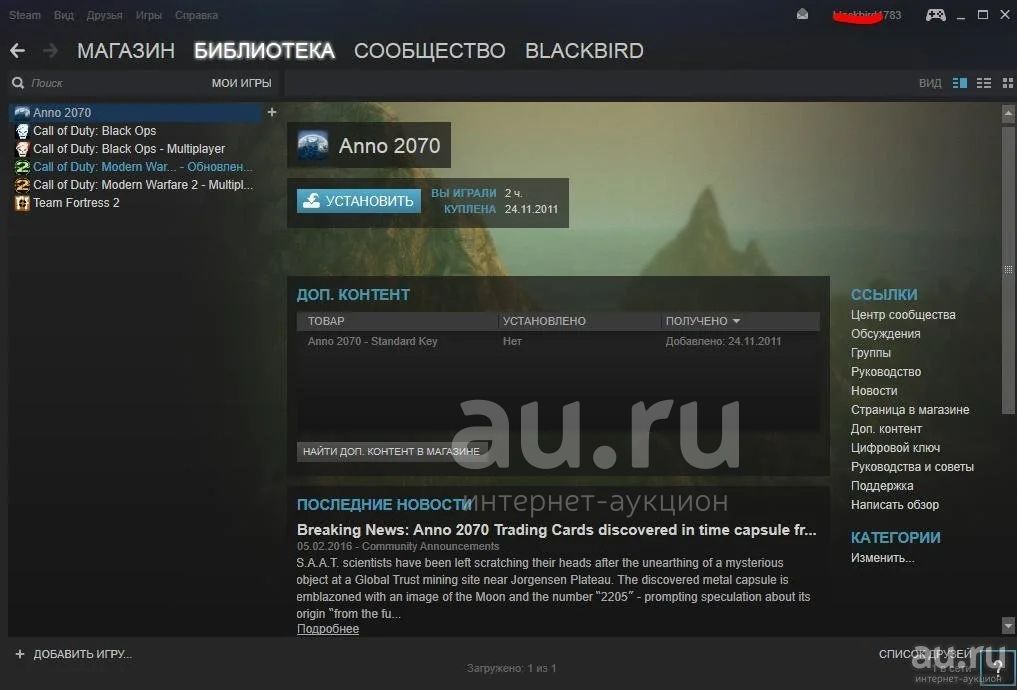
Task: Launch Big Picture mode controller icon
Action: pyautogui.click(x=935, y=14)
